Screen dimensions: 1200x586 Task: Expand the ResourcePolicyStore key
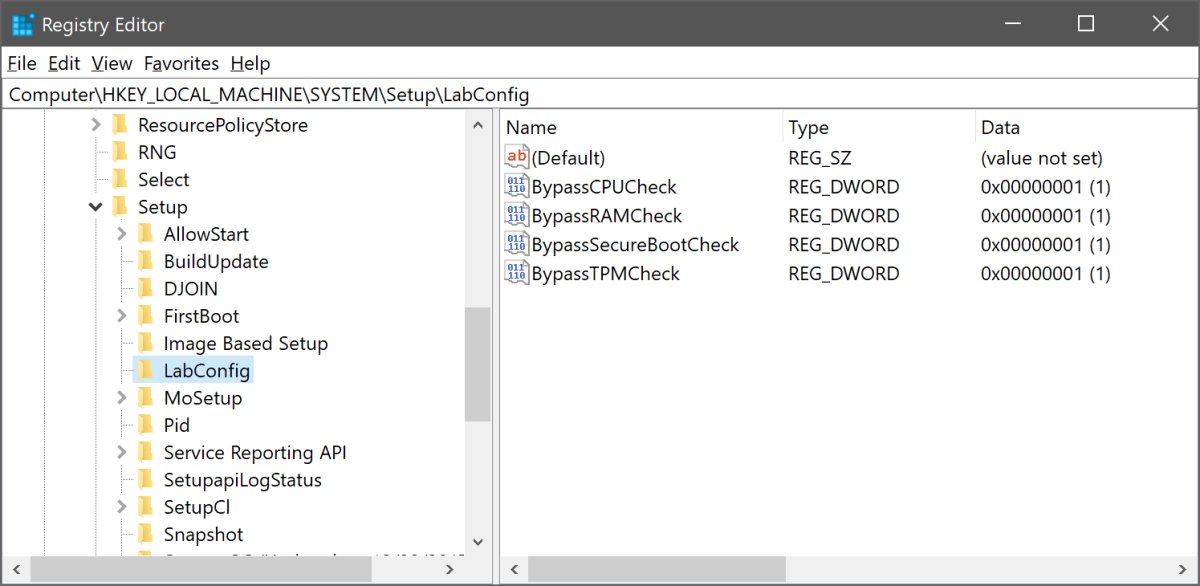tap(96, 125)
